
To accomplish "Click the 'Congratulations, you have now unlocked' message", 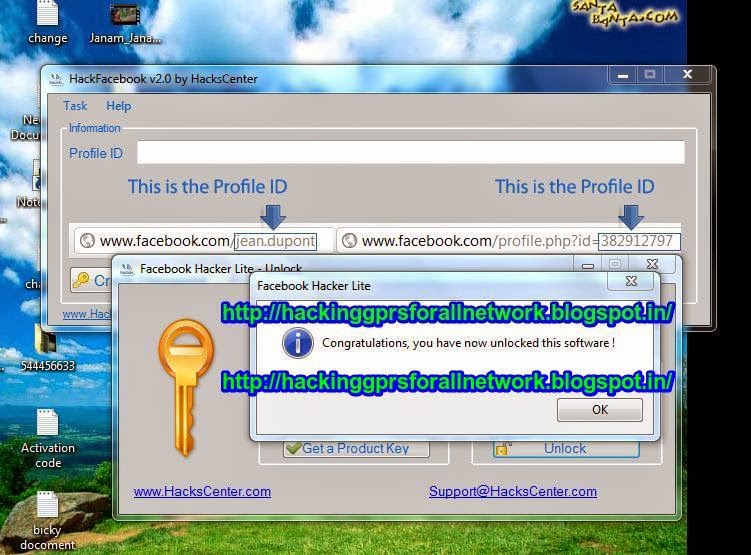I will (468, 343).
